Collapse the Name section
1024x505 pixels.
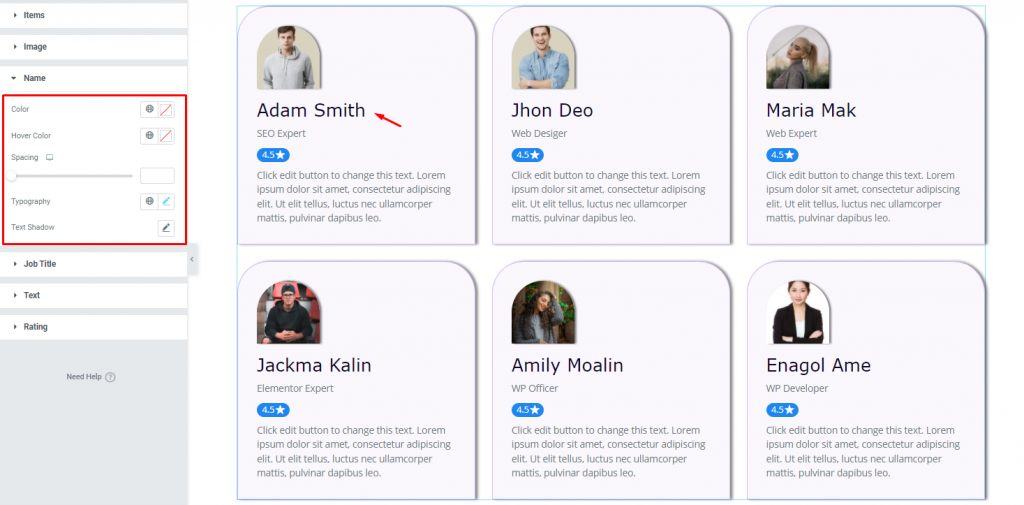pyautogui.click(x=93, y=78)
